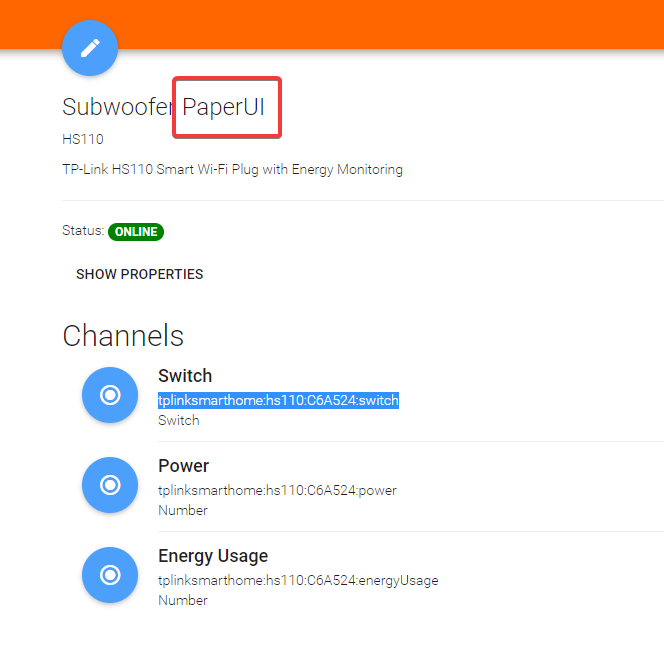
Task: Open SHOW PROPERTIES section
Action: (x=140, y=274)
